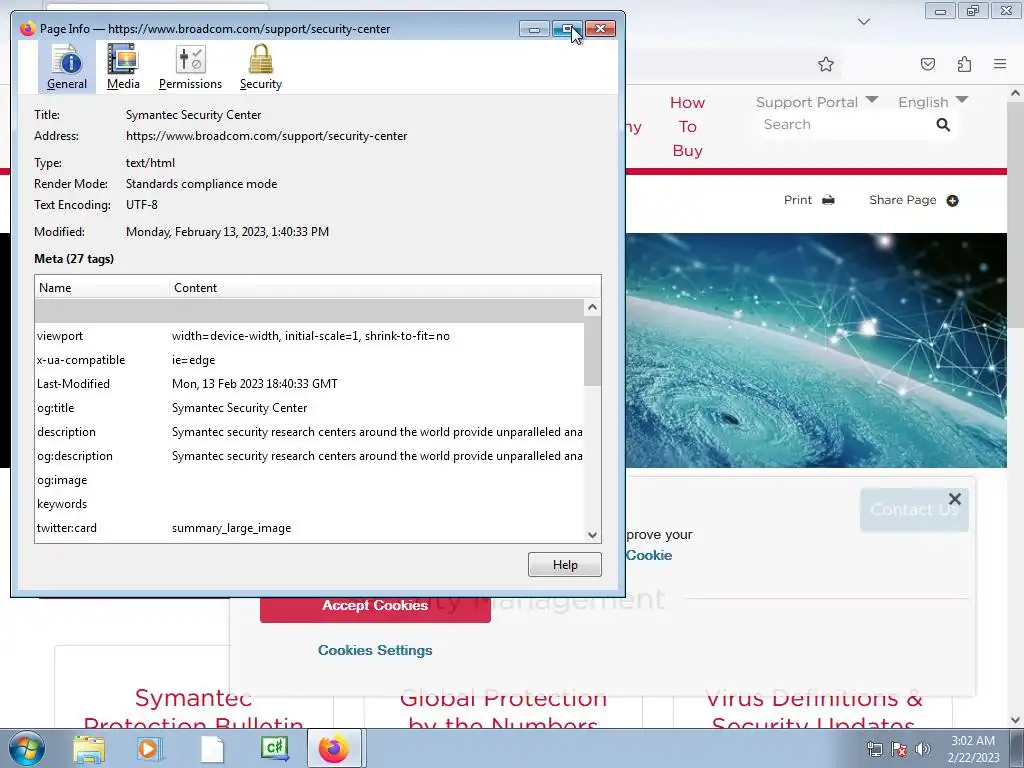
Task: Open the Cookie policy link
Action: pyautogui.click(x=648, y=555)
